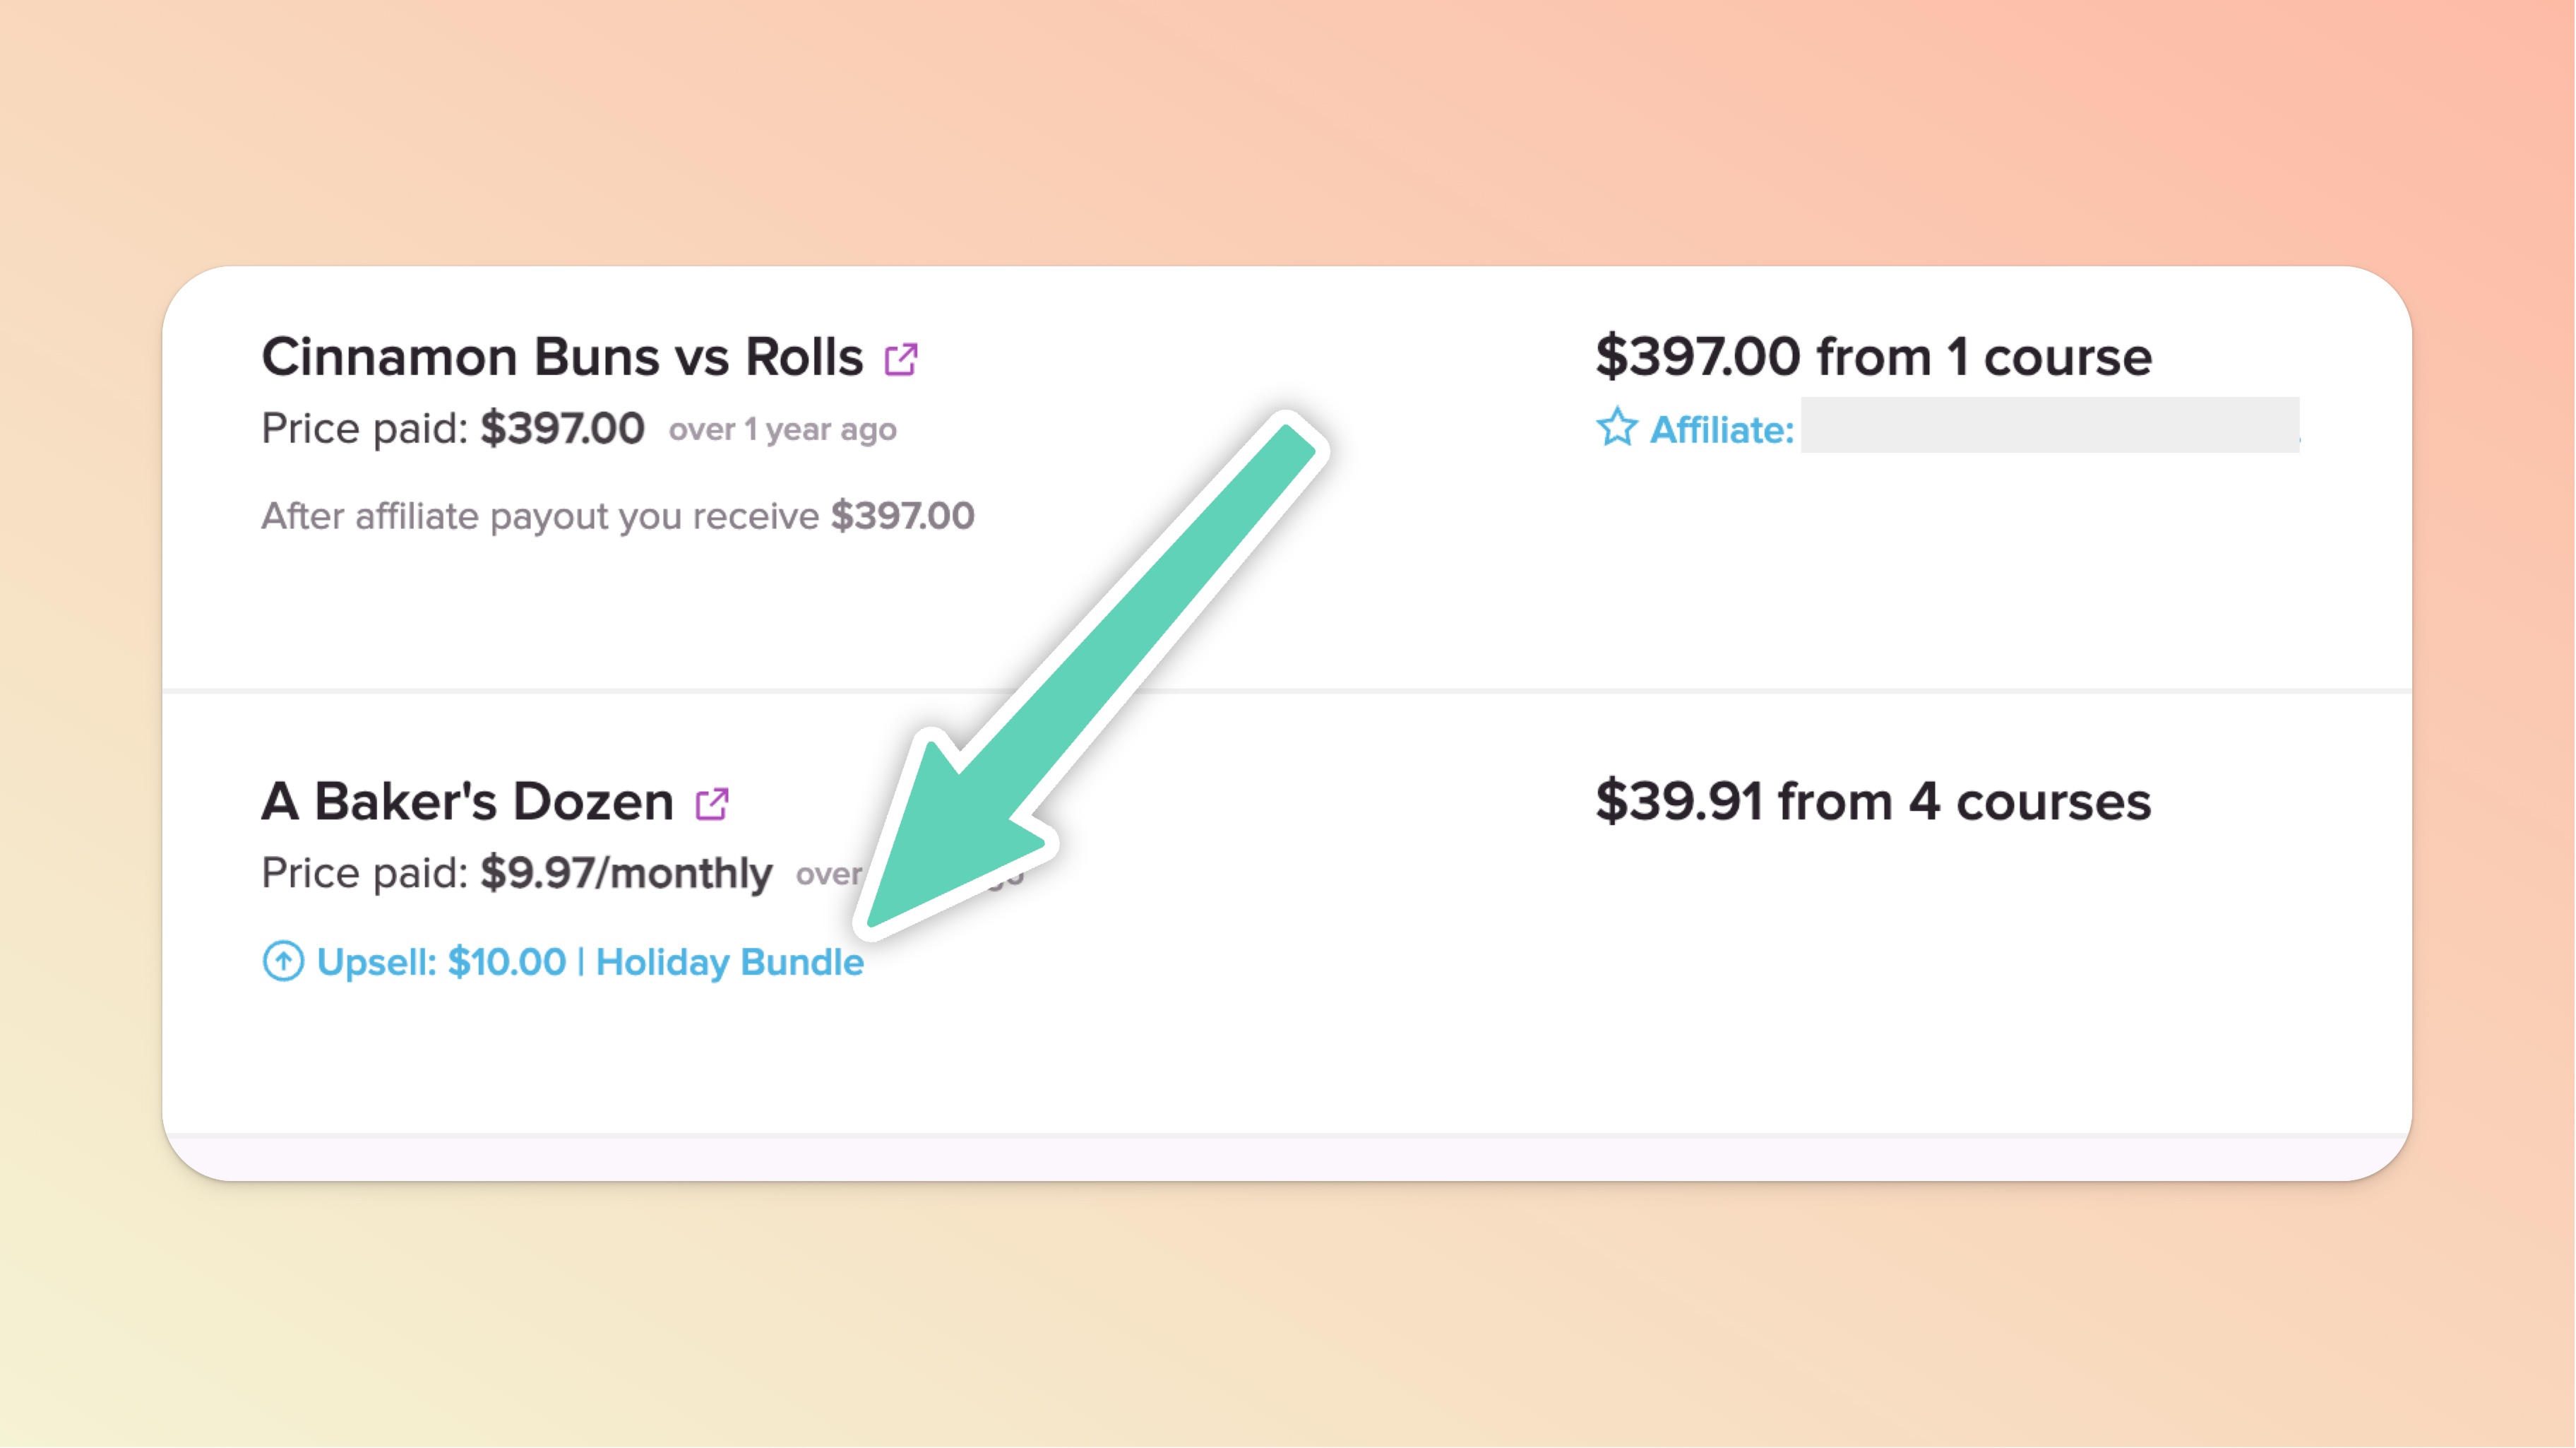Image resolution: width=2576 pixels, height=1448 pixels.
Task: Click the partially hidden Baker's Dozen timestamp
Action: 828,875
